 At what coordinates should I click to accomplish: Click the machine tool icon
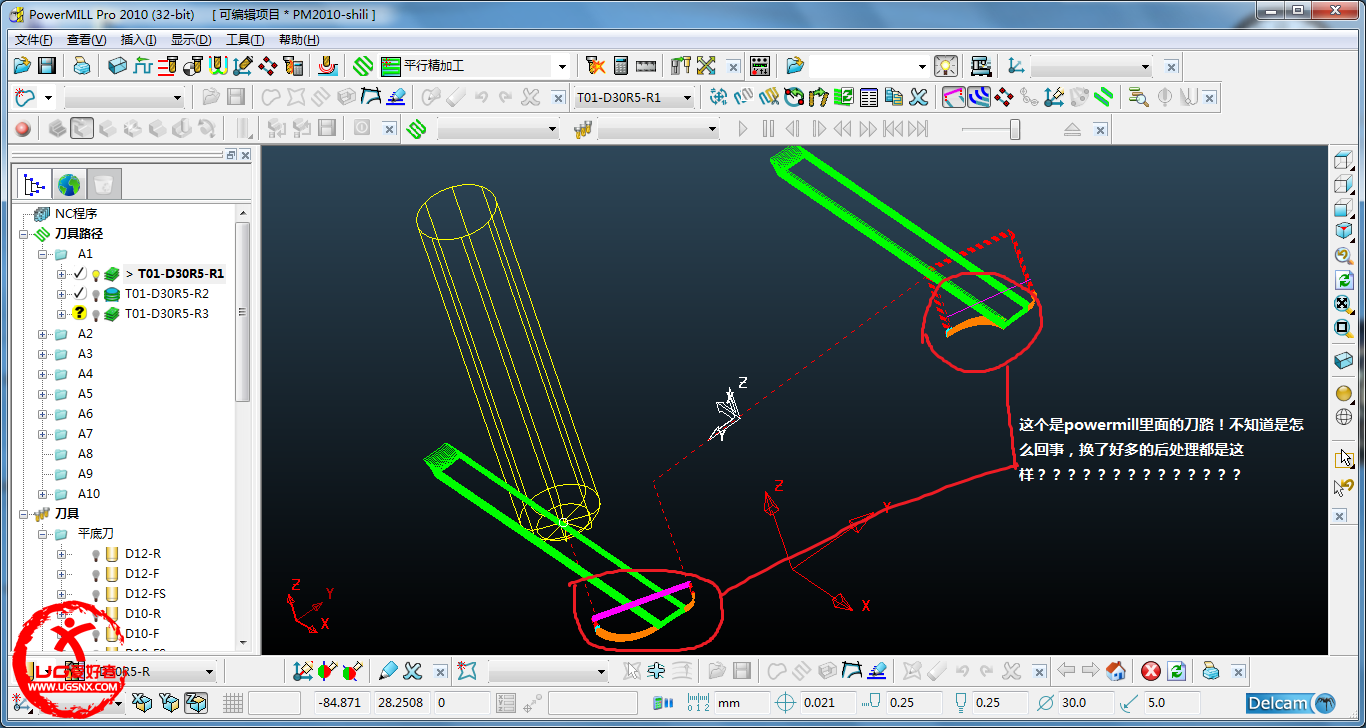tap(981, 66)
